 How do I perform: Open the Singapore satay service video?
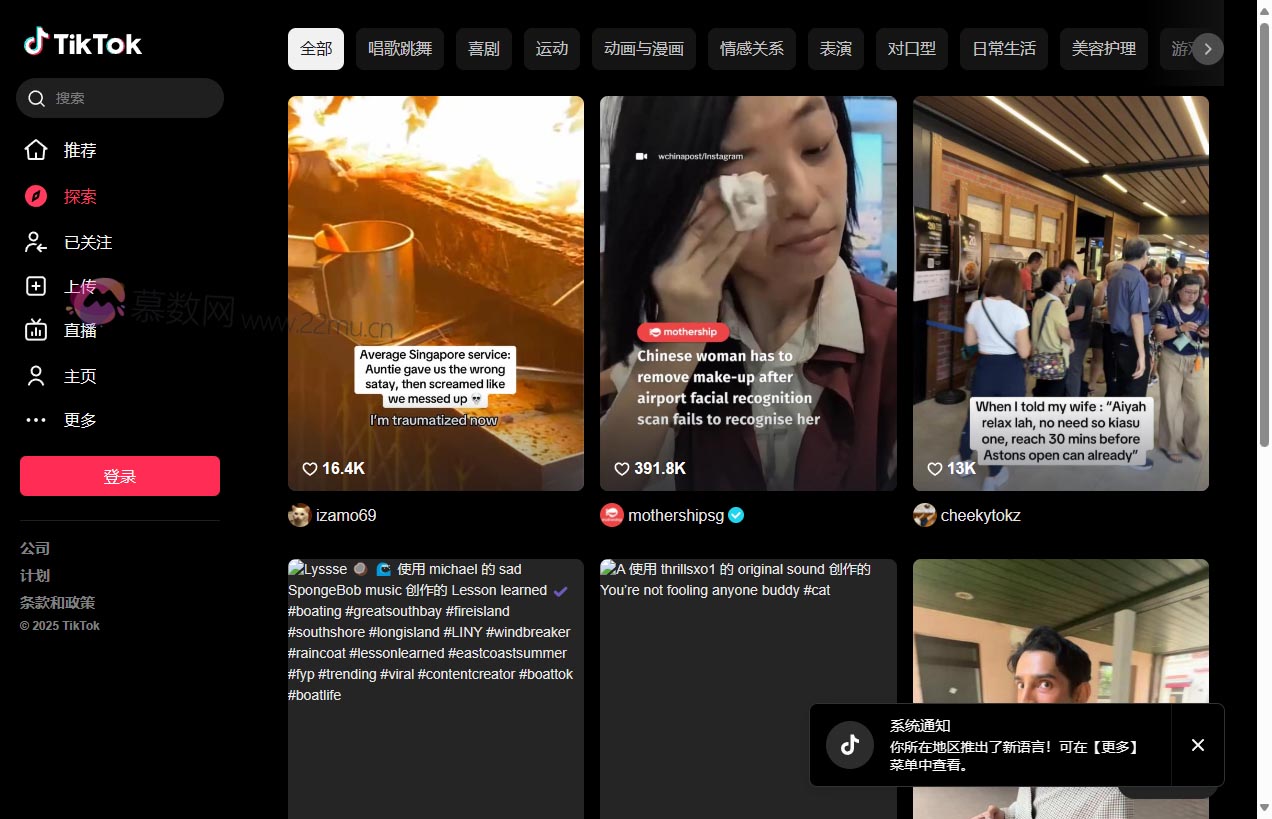pos(436,293)
